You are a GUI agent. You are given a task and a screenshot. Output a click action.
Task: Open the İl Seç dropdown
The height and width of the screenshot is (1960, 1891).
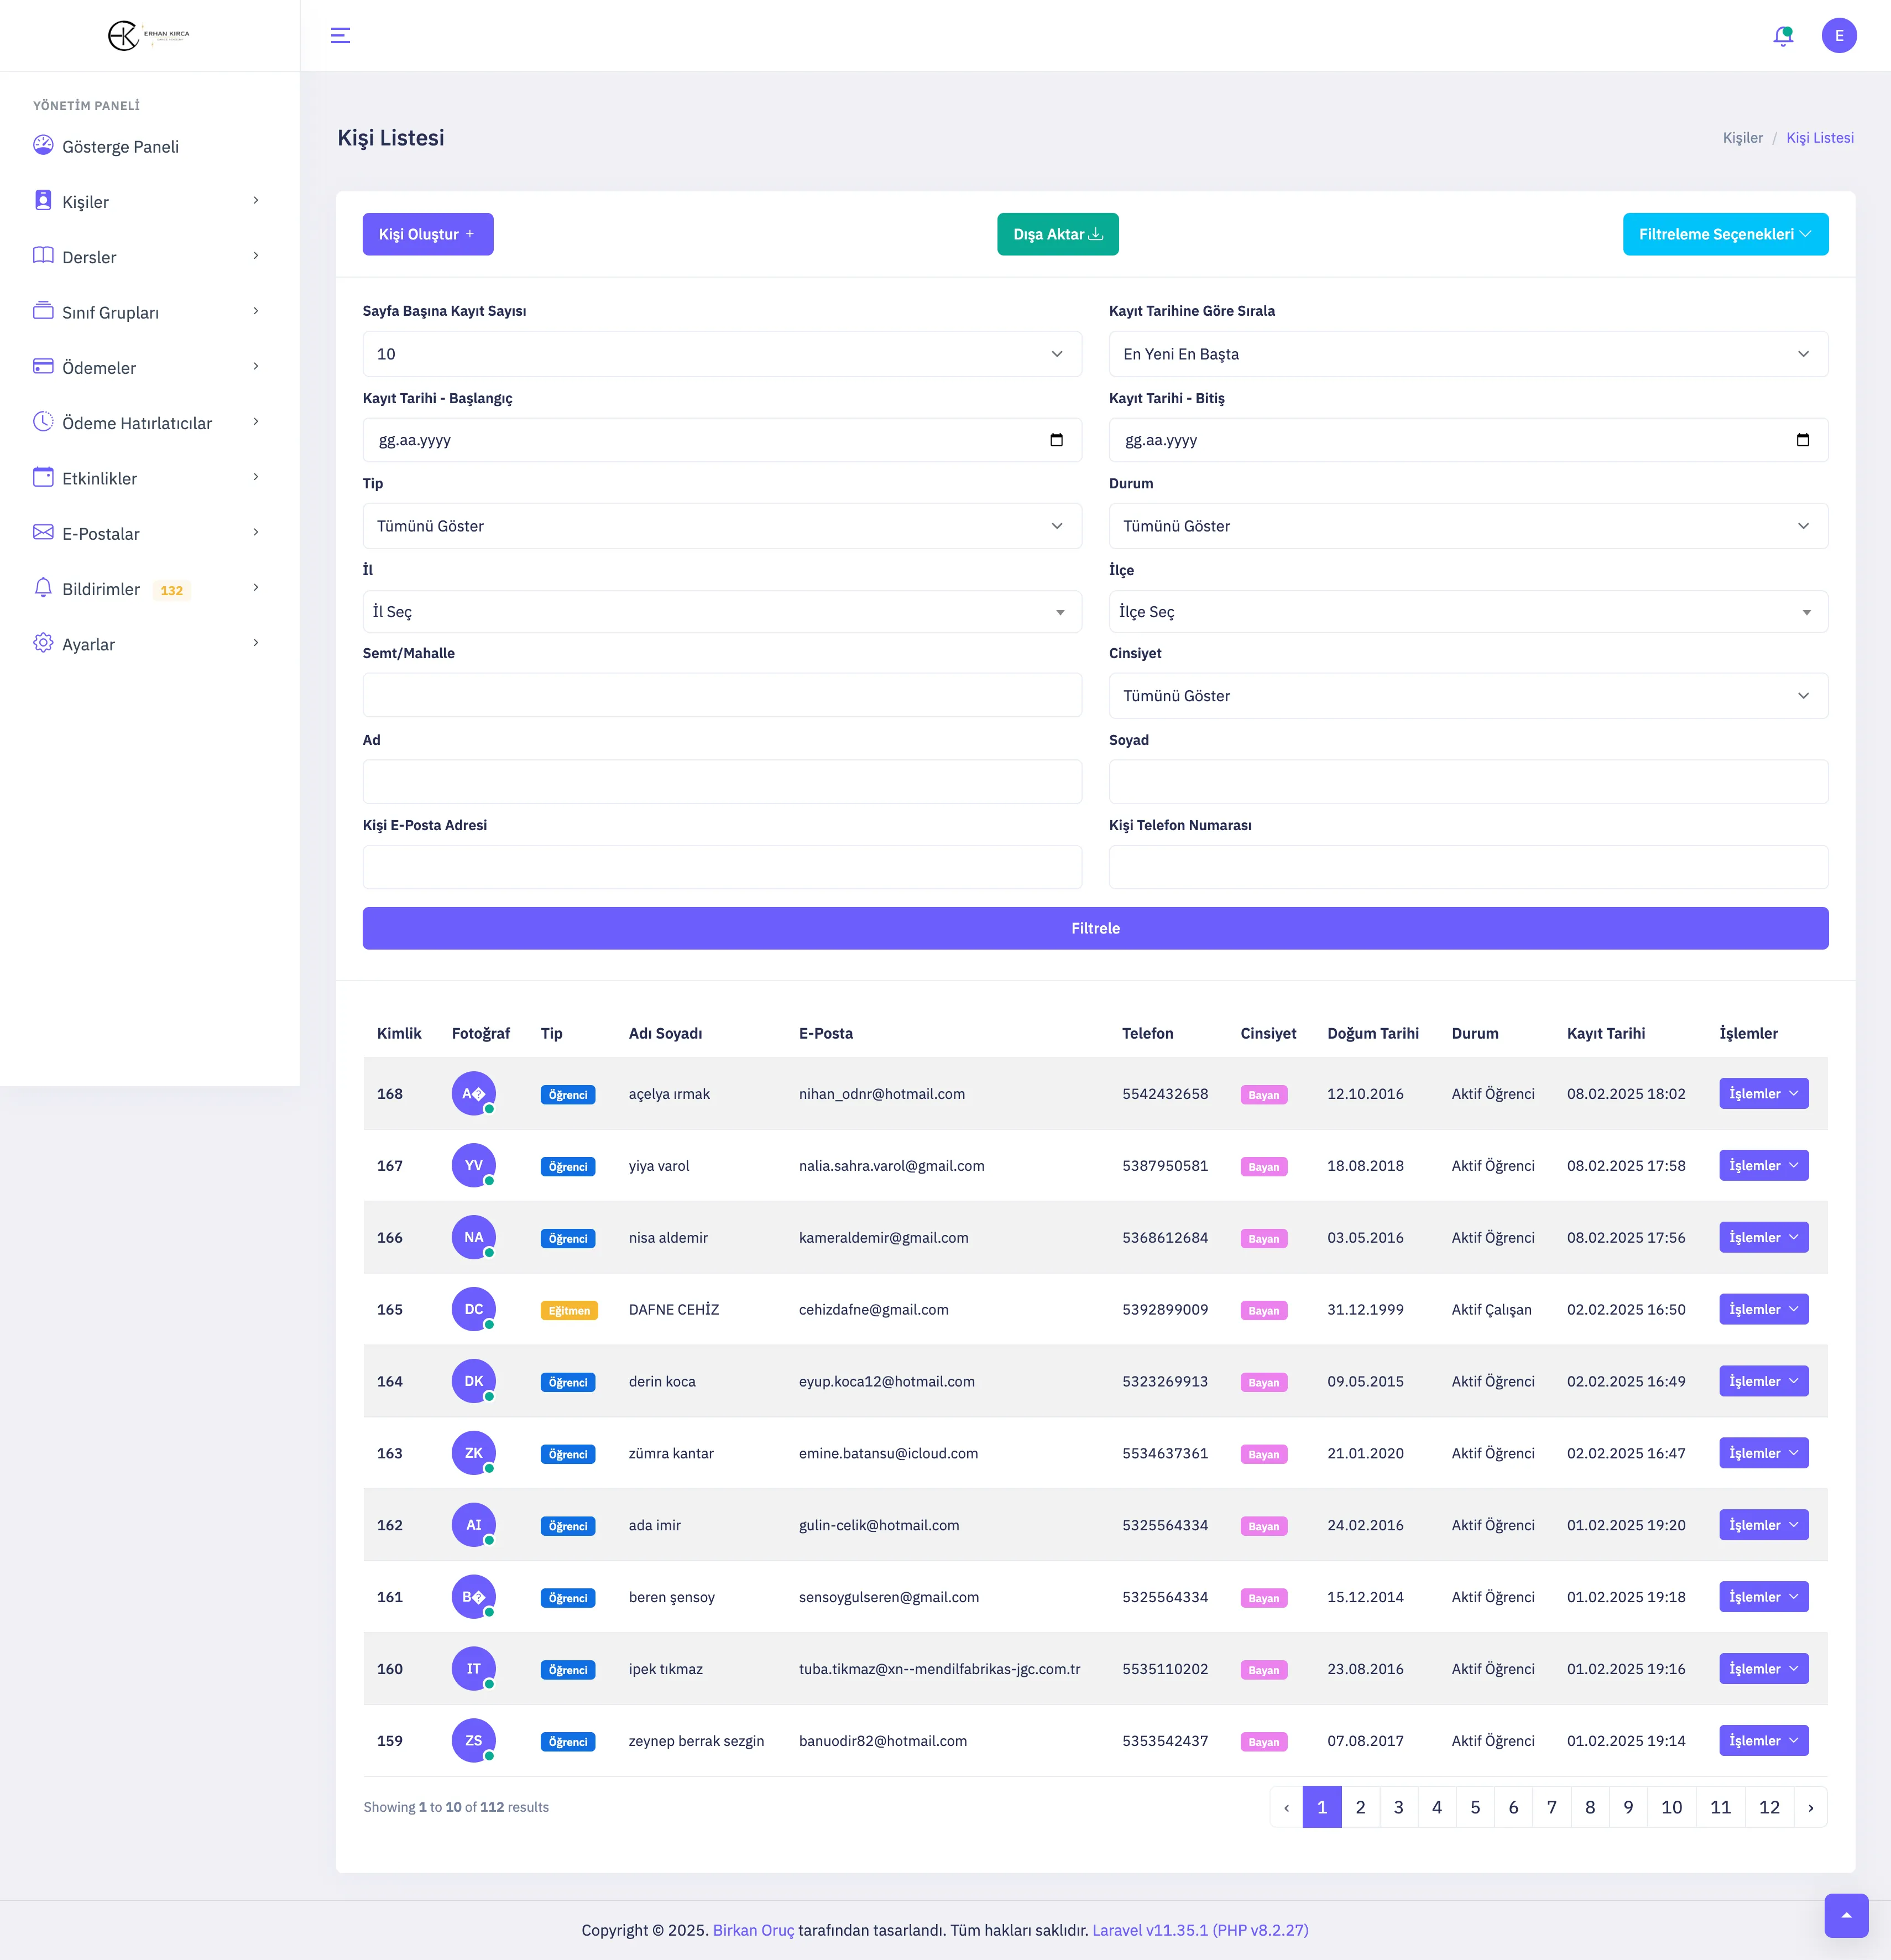click(x=721, y=612)
